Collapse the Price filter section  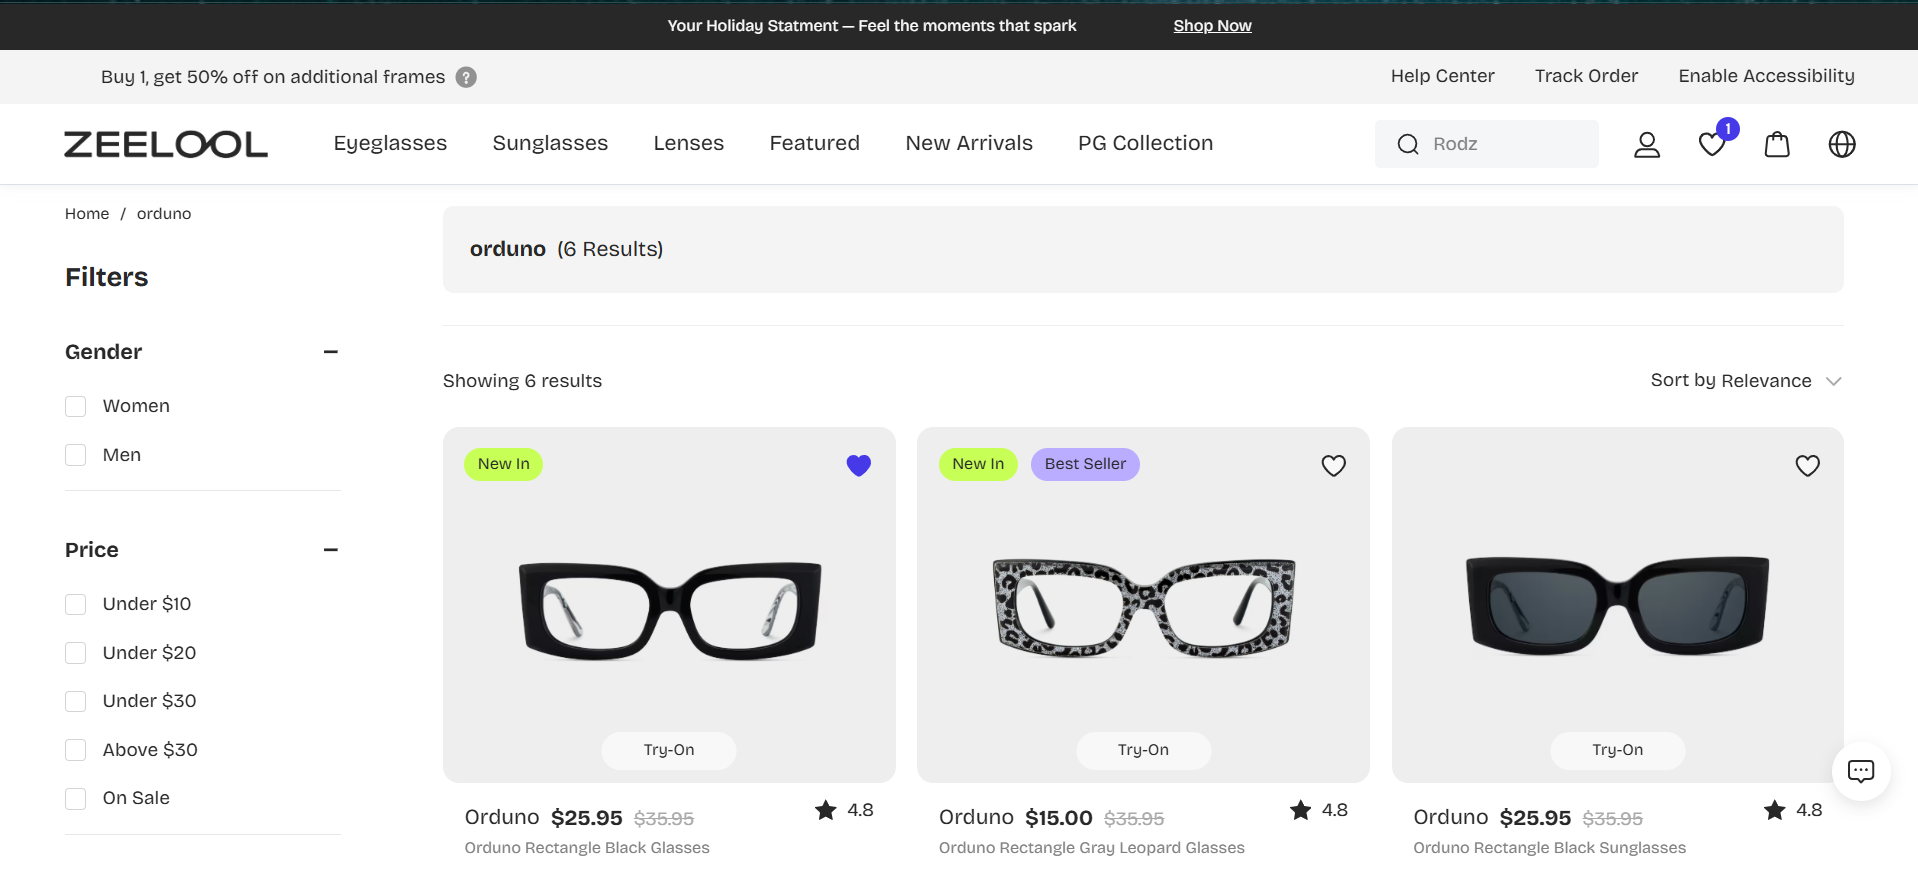tap(331, 550)
